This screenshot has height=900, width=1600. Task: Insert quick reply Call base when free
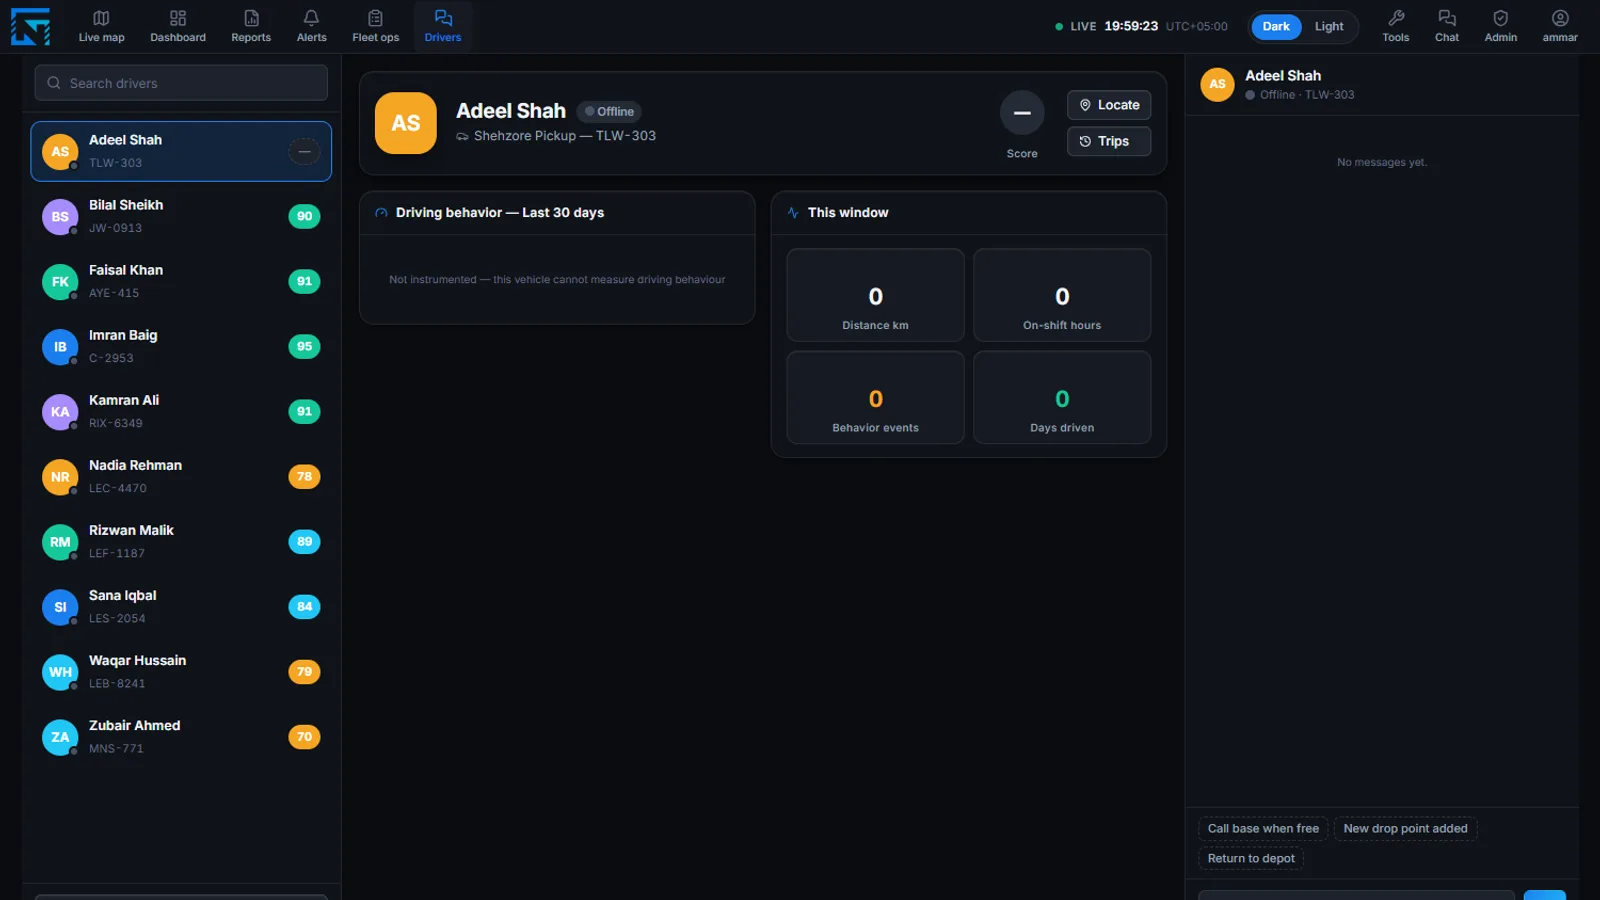pyautogui.click(x=1263, y=828)
